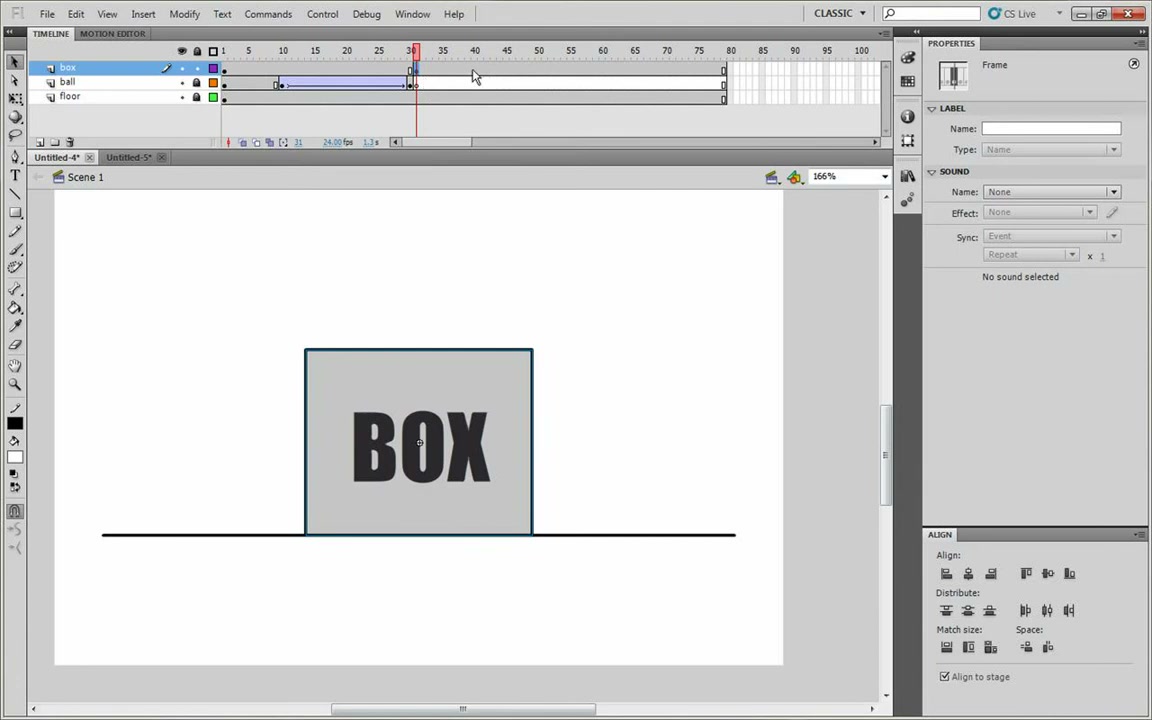Click the CS Live button
Image resolution: width=1152 pixels, height=720 pixels.
coord(1012,13)
